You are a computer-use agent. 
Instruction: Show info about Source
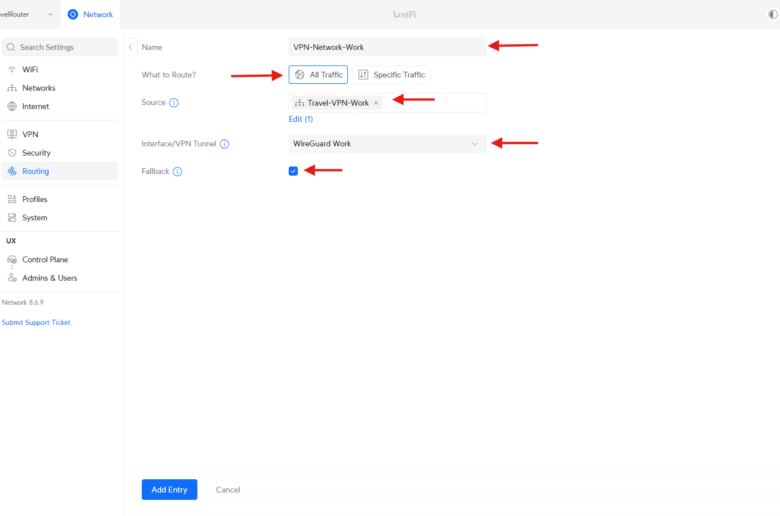(174, 103)
